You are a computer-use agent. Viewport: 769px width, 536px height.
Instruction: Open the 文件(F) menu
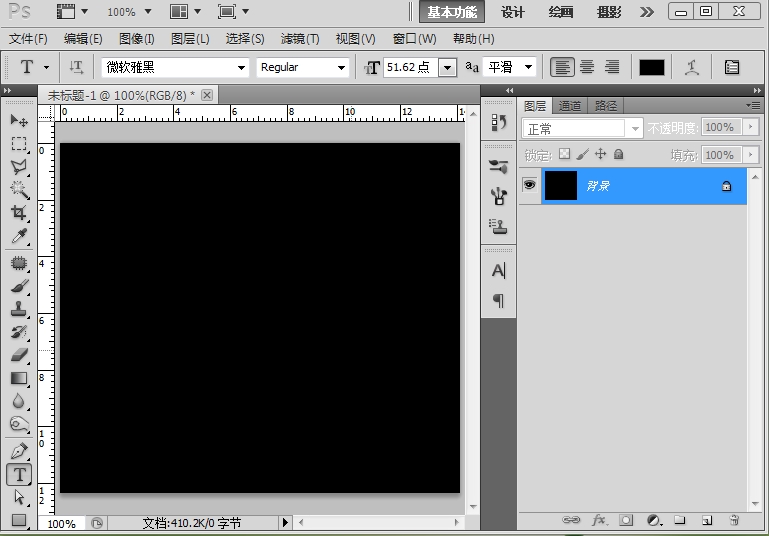point(28,39)
